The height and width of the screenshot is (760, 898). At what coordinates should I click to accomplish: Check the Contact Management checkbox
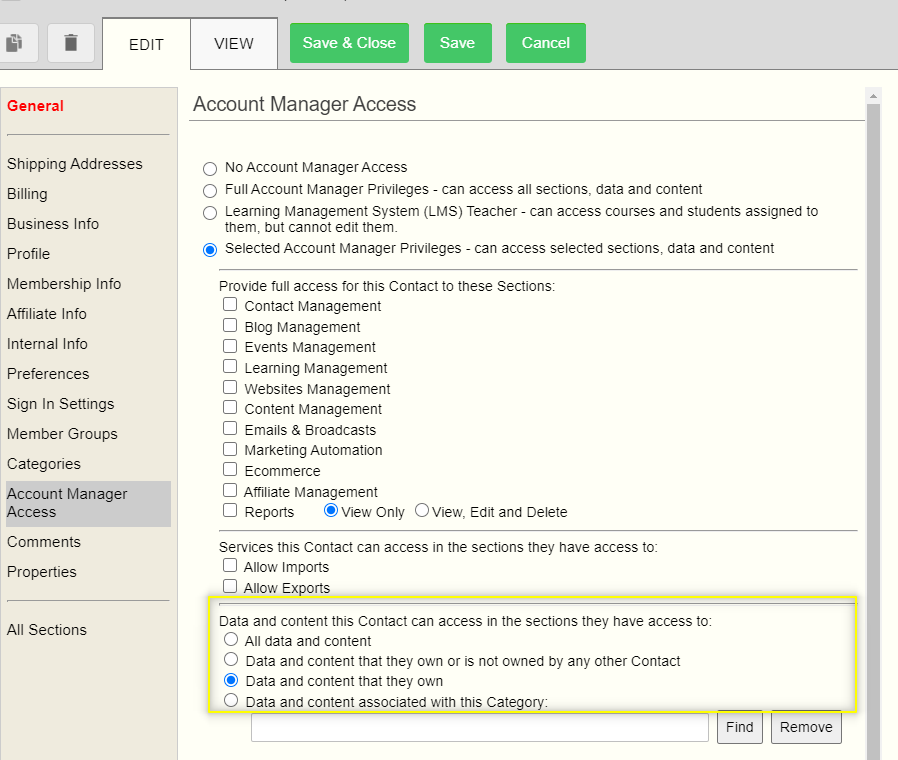230,304
